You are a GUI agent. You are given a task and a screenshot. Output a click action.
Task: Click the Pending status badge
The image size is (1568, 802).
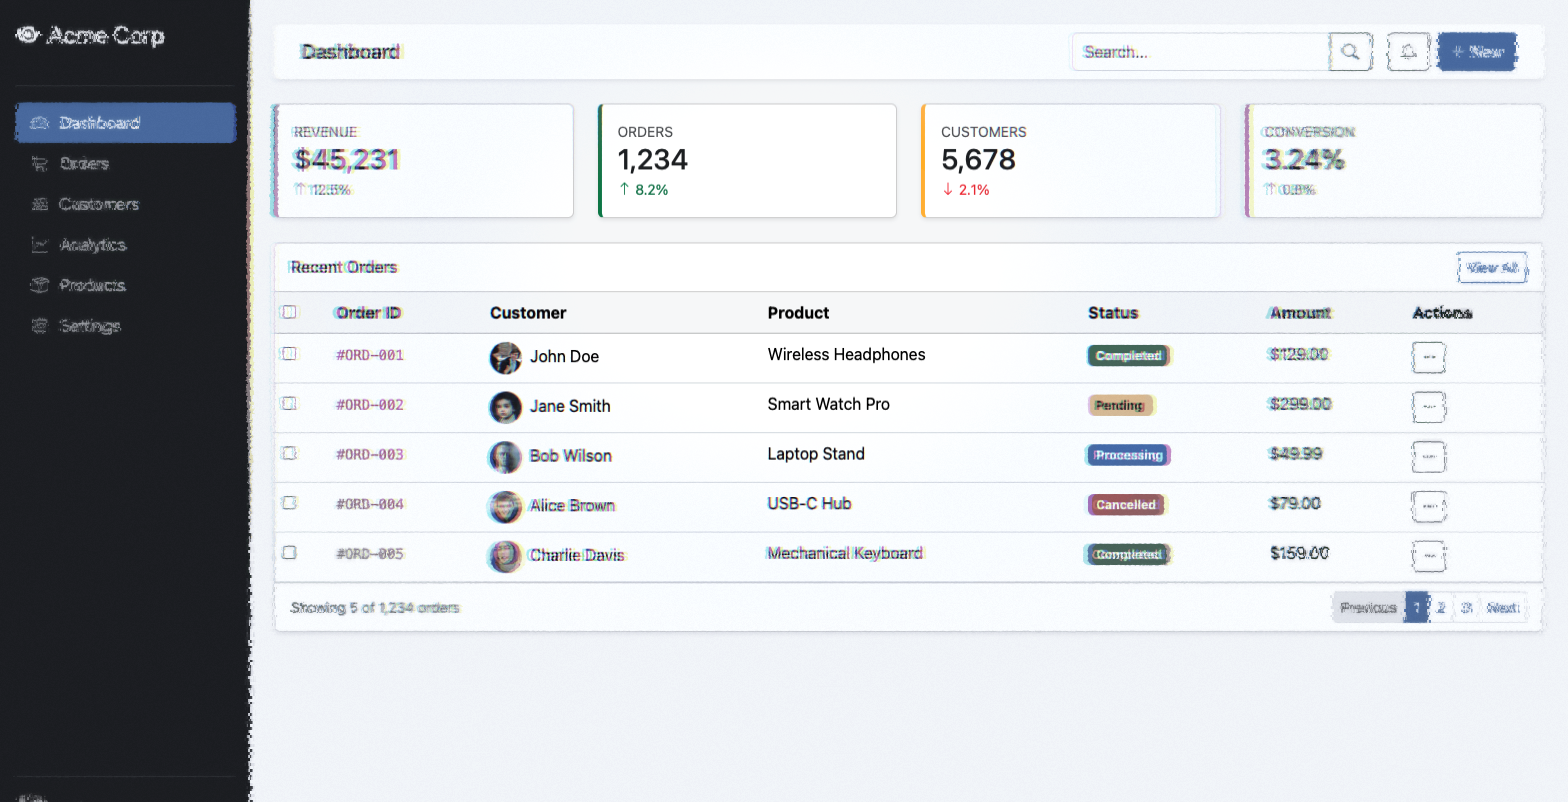pos(1120,405)
